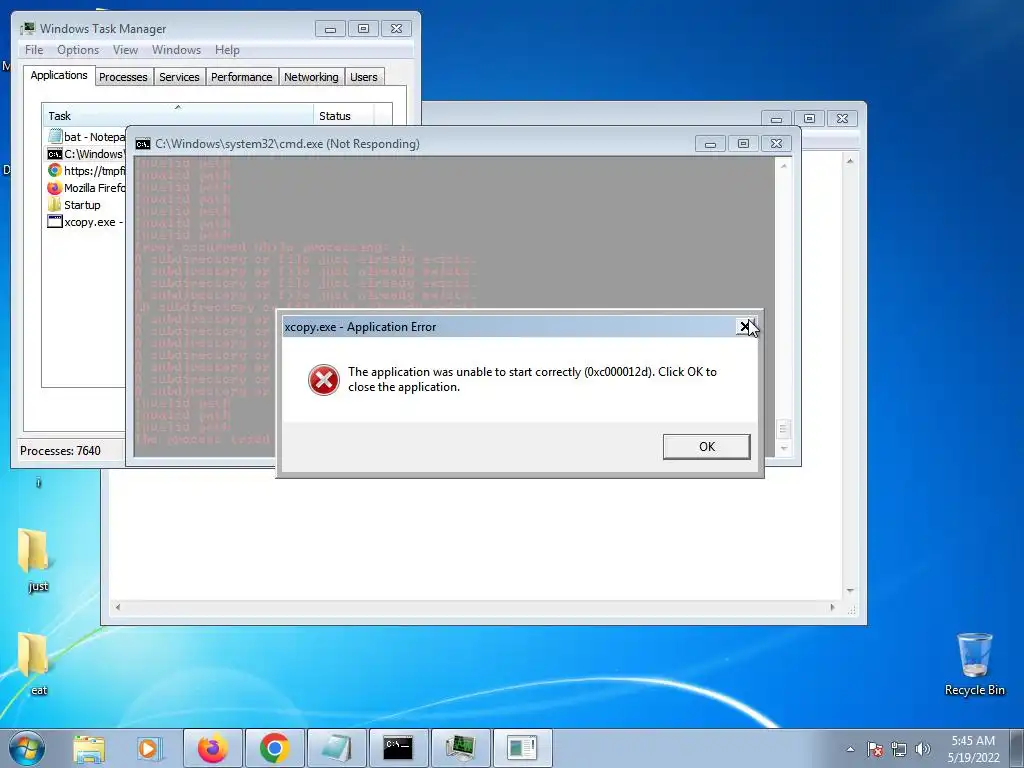The width and height of the screenshot is (1024, 768).
Task: Open Action Center flag in tray
Action: pos(875,749)
